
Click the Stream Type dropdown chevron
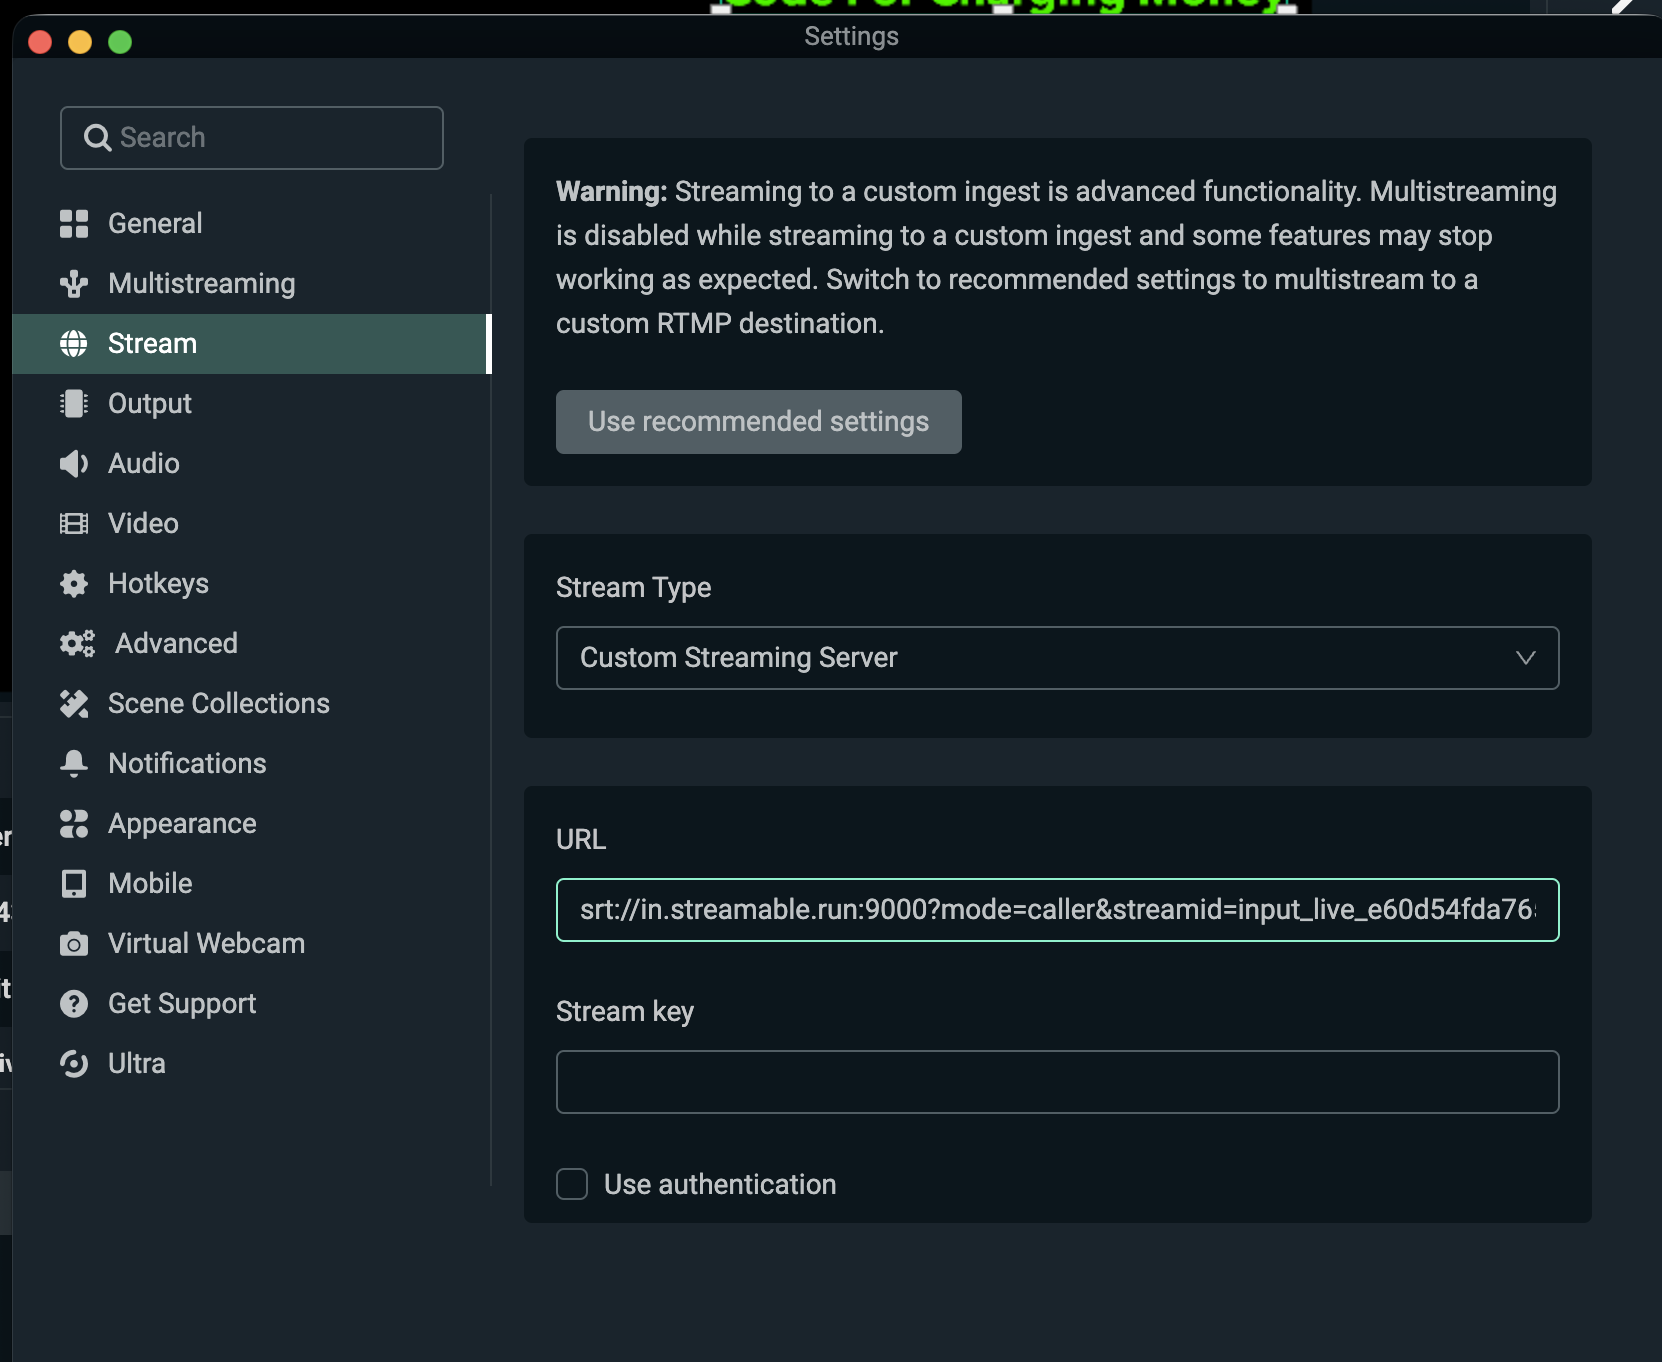1525,658
